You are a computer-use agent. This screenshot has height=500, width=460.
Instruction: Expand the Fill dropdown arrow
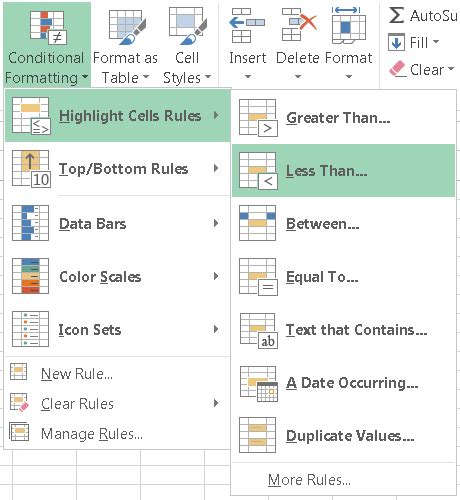pos(436,42)
